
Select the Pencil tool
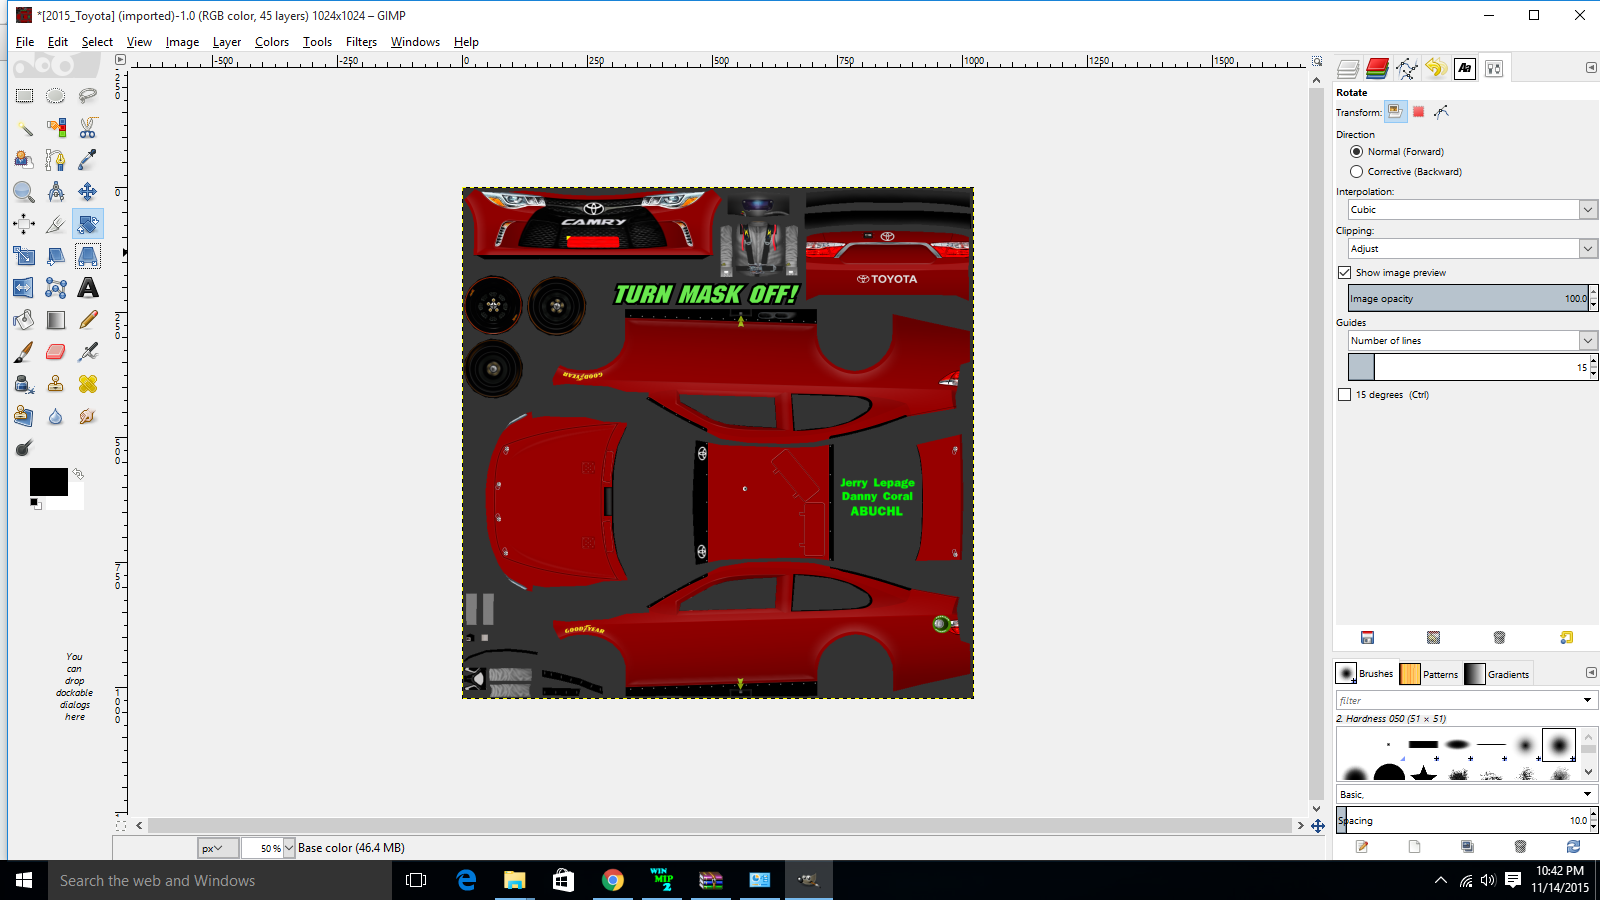[88, 320]
